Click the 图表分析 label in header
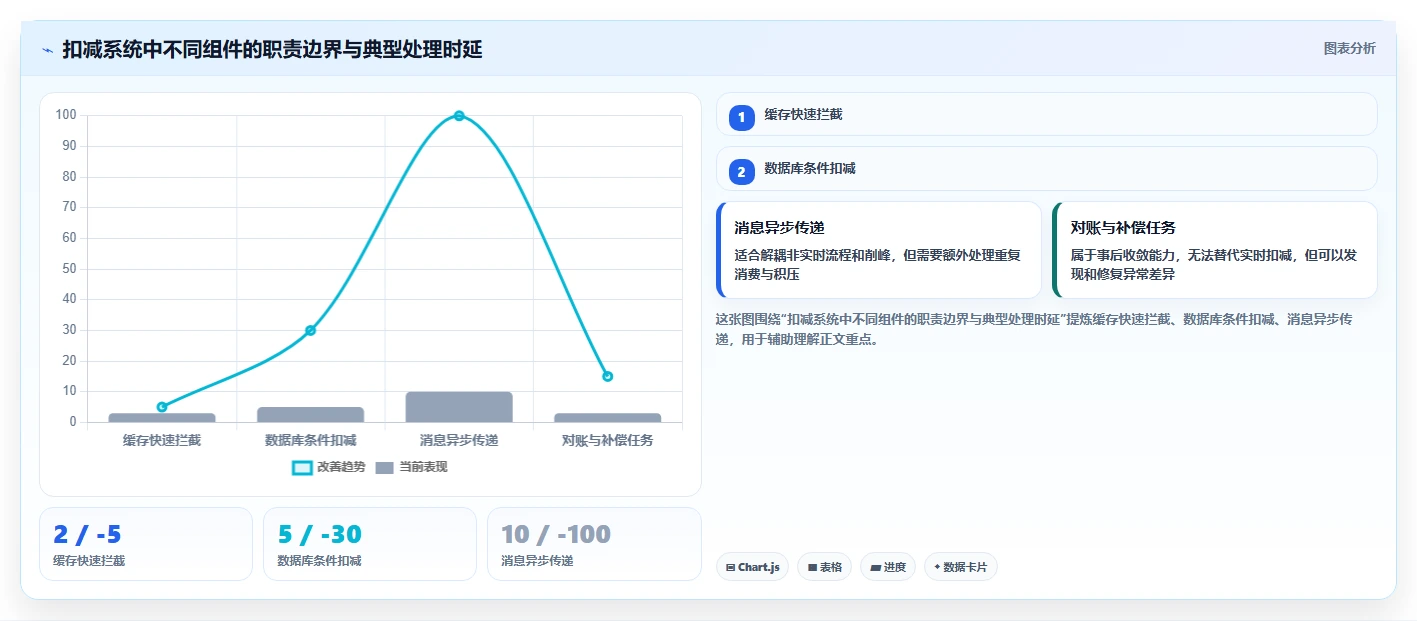The height and width of the screenshot is (621, 1417). point(1349,48)
